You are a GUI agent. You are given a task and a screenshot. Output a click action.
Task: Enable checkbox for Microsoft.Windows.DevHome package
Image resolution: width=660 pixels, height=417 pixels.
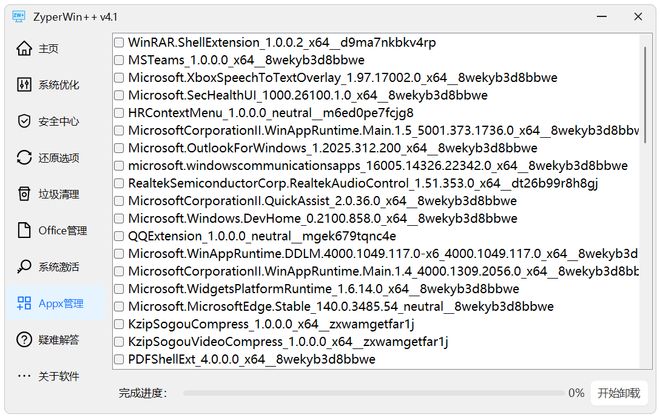[x=119, y=218]
